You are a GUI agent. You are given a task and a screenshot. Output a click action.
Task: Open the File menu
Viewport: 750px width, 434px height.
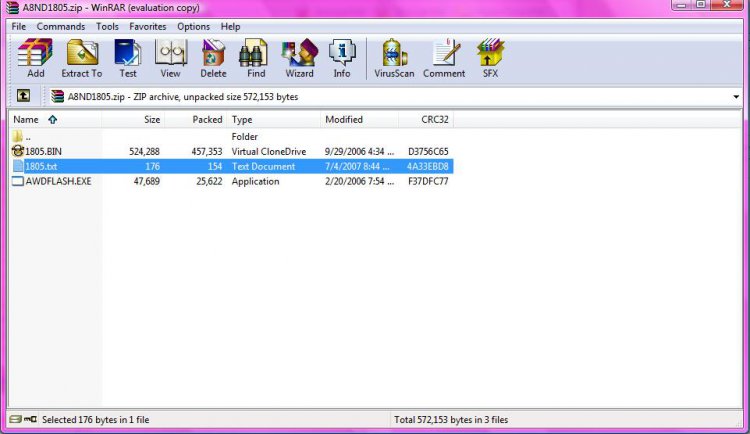[x=19, y=26]
